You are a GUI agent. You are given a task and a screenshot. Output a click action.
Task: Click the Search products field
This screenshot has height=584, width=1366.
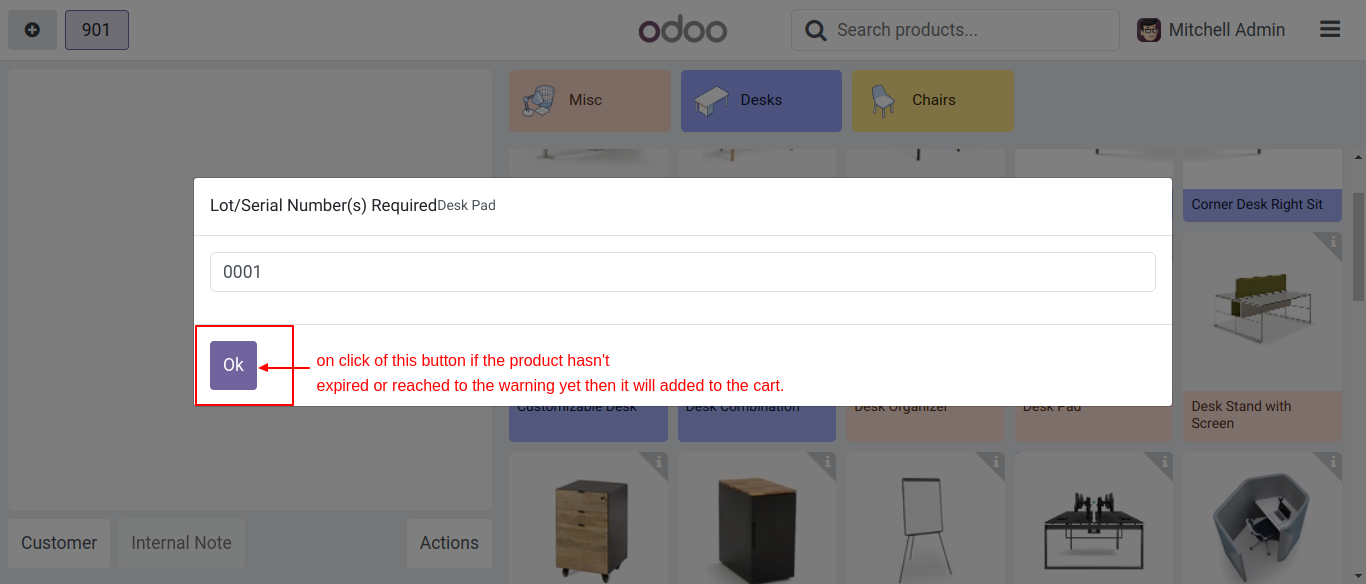pos(970,30)
